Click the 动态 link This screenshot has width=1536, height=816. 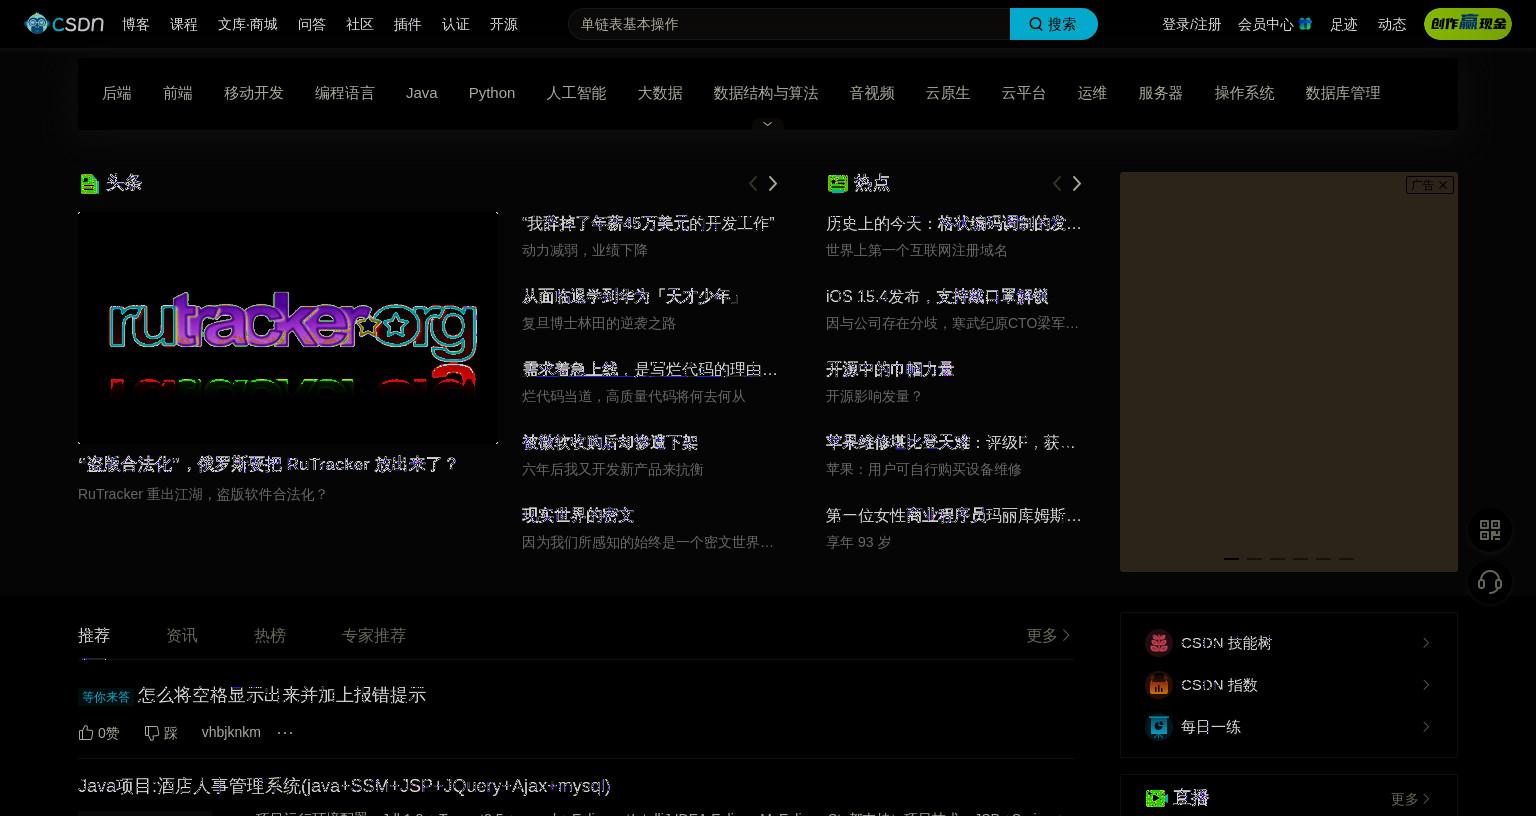1392,24
